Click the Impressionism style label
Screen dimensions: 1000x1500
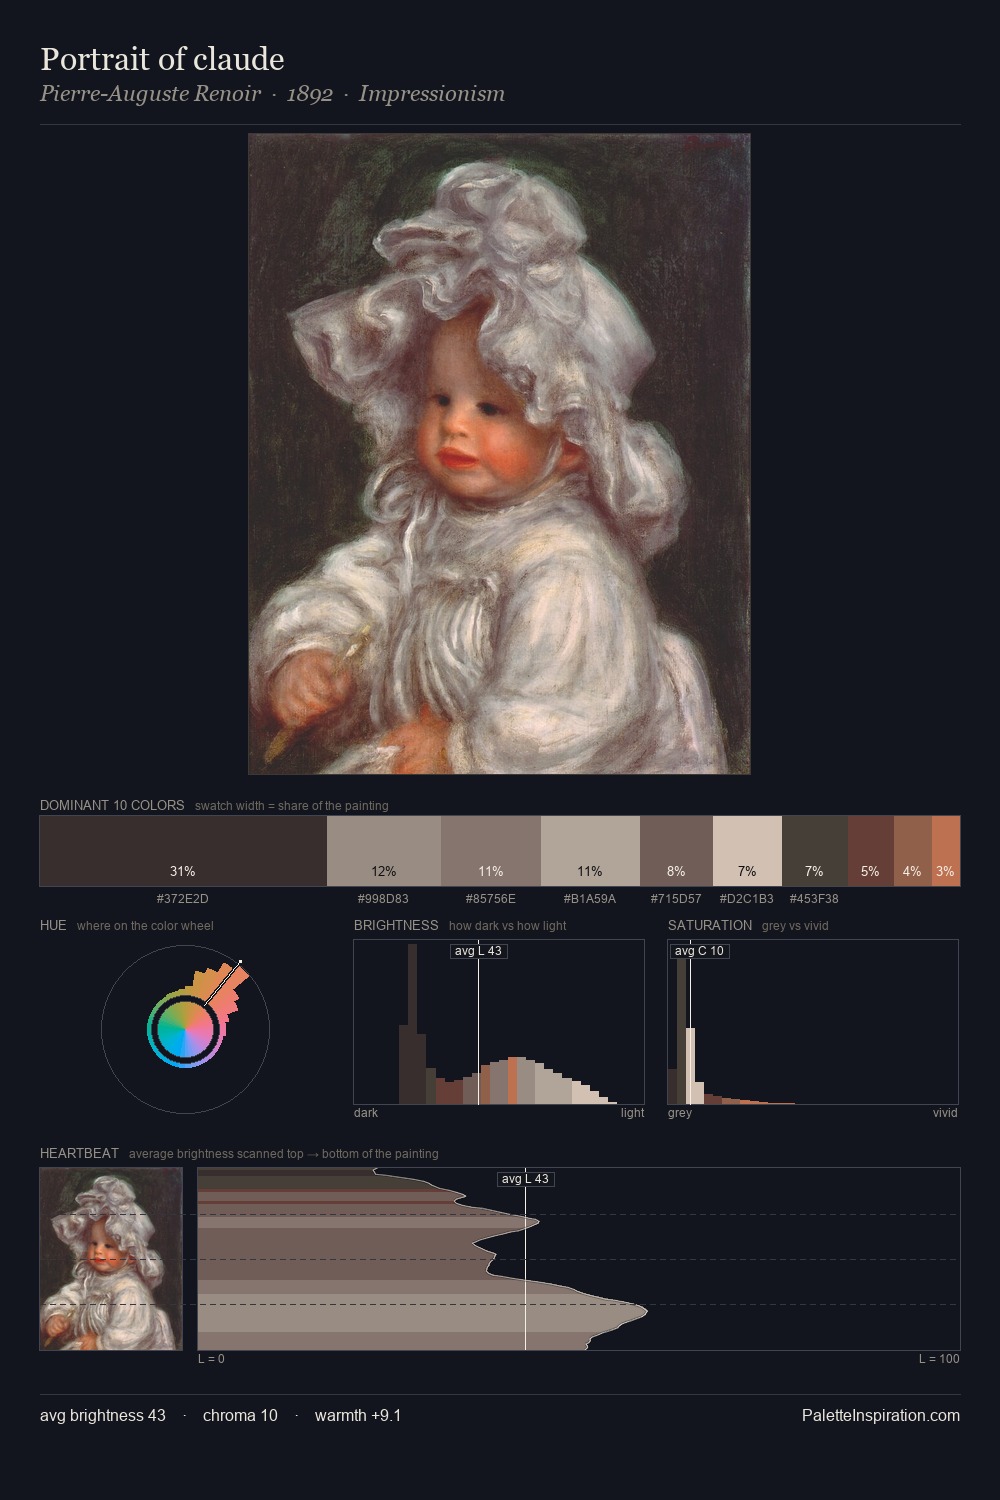click(432, 94)
